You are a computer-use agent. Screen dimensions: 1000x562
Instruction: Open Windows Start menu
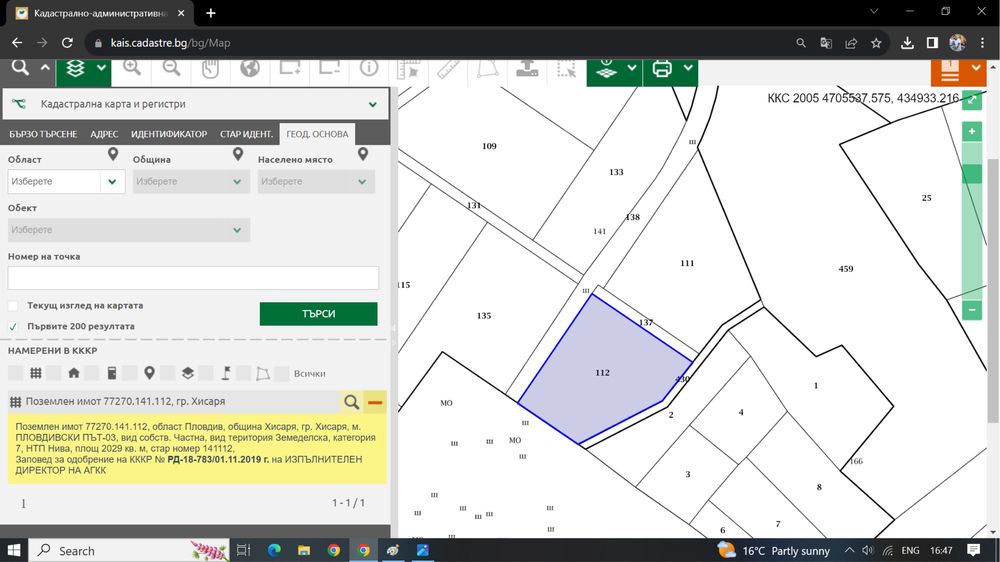[x=13, y=550]
